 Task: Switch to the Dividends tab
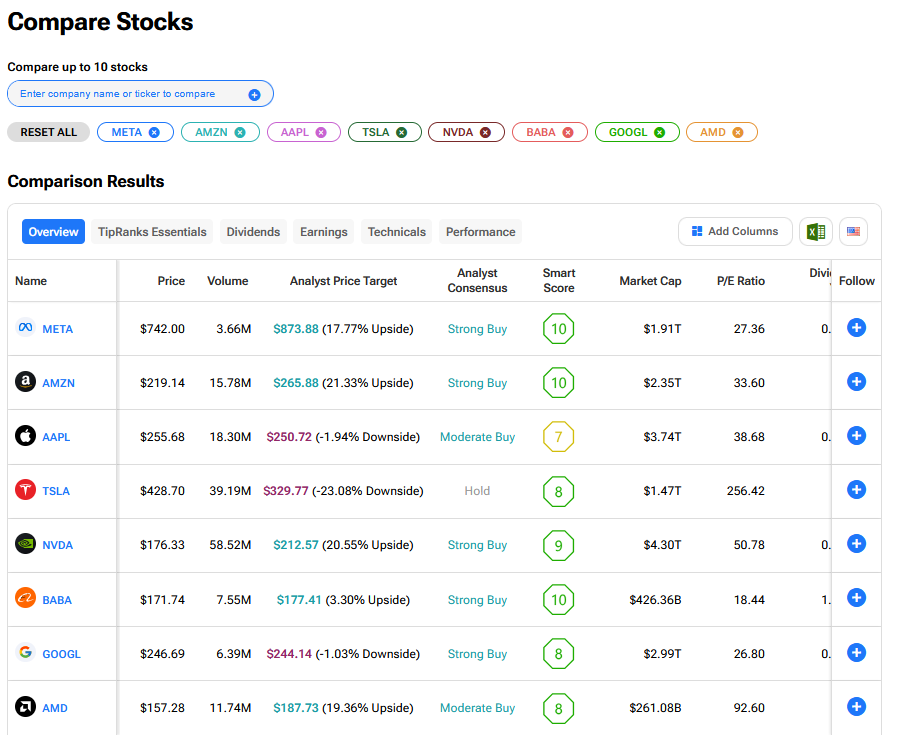[253, 232]
